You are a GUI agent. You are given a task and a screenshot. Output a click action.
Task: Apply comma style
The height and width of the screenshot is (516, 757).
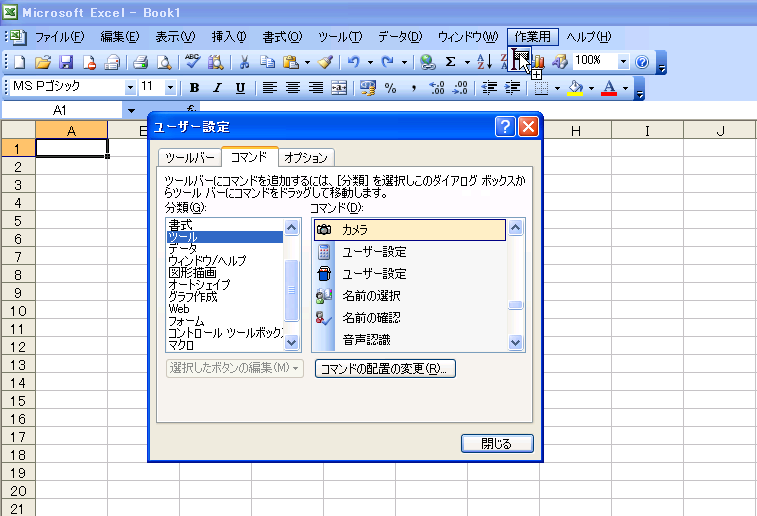[x=414, y=88]
